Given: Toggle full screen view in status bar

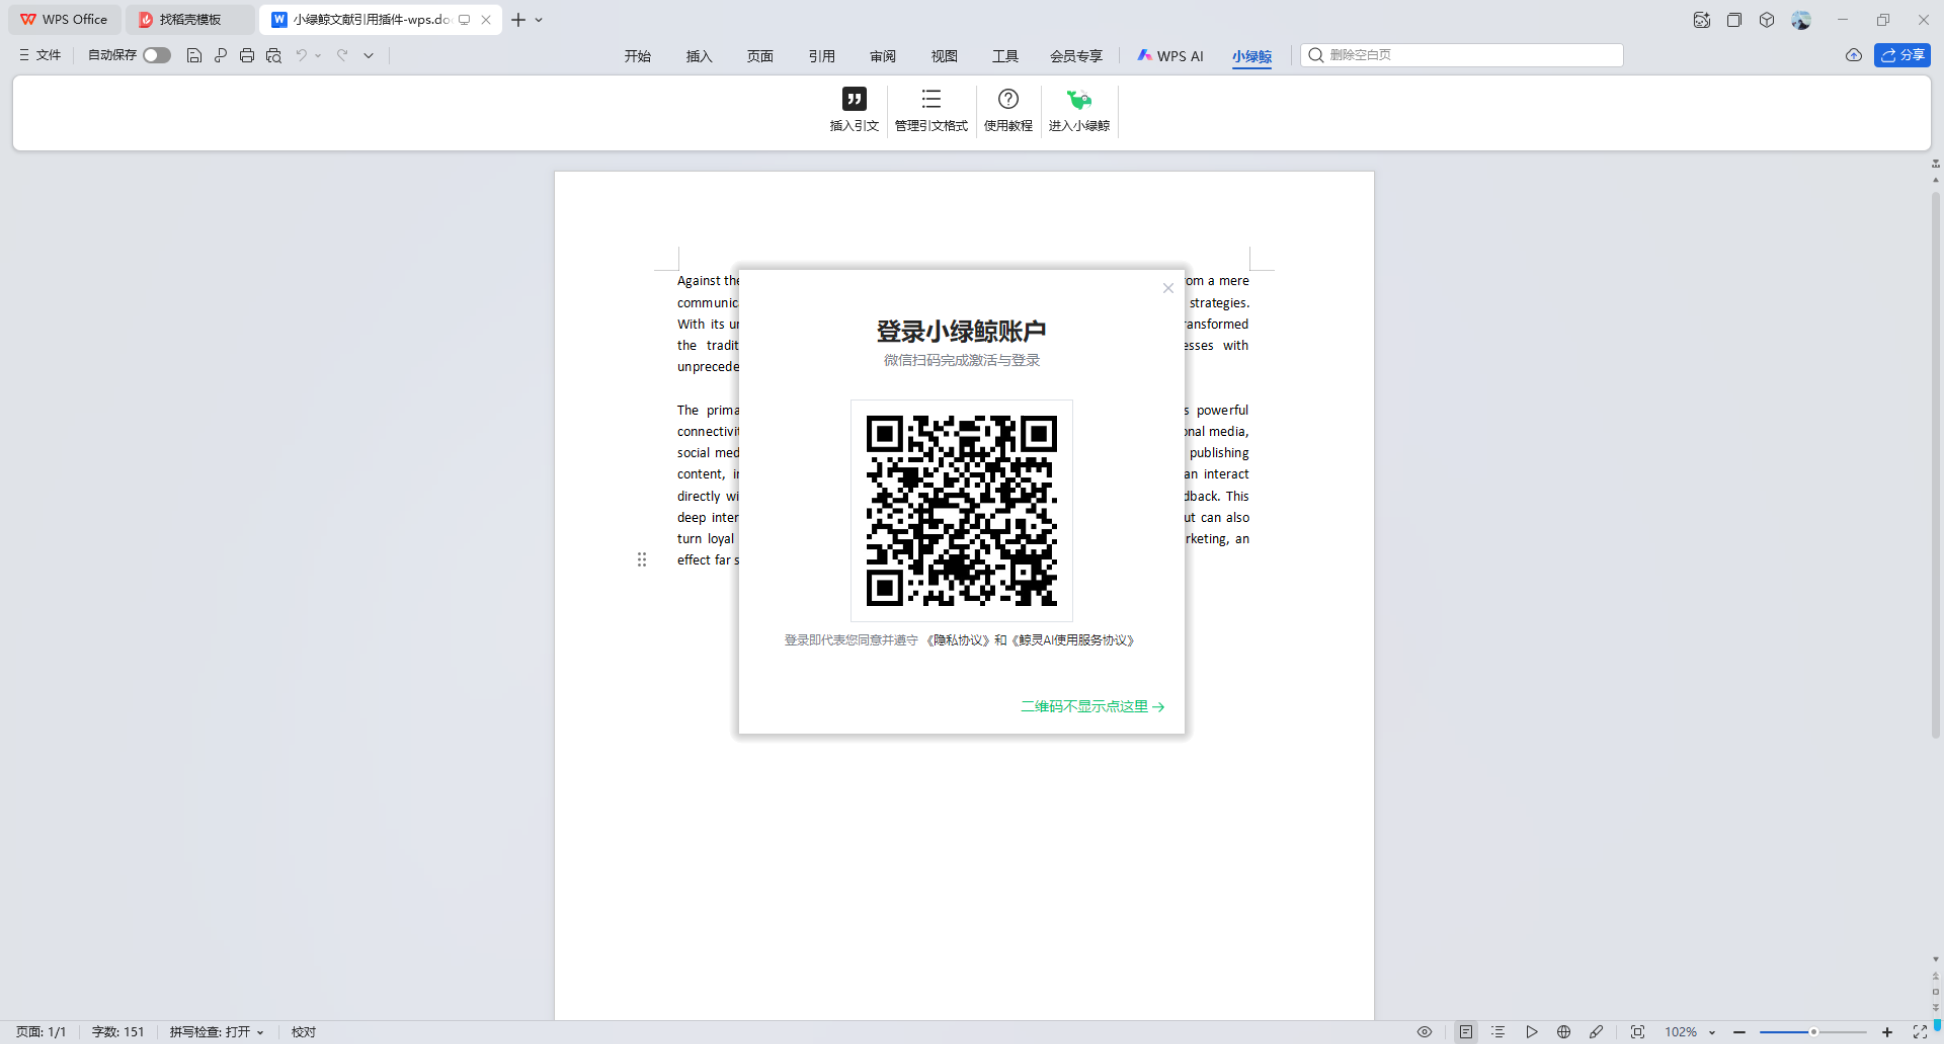Looking at the screenshot, I should (1919, 1032).
